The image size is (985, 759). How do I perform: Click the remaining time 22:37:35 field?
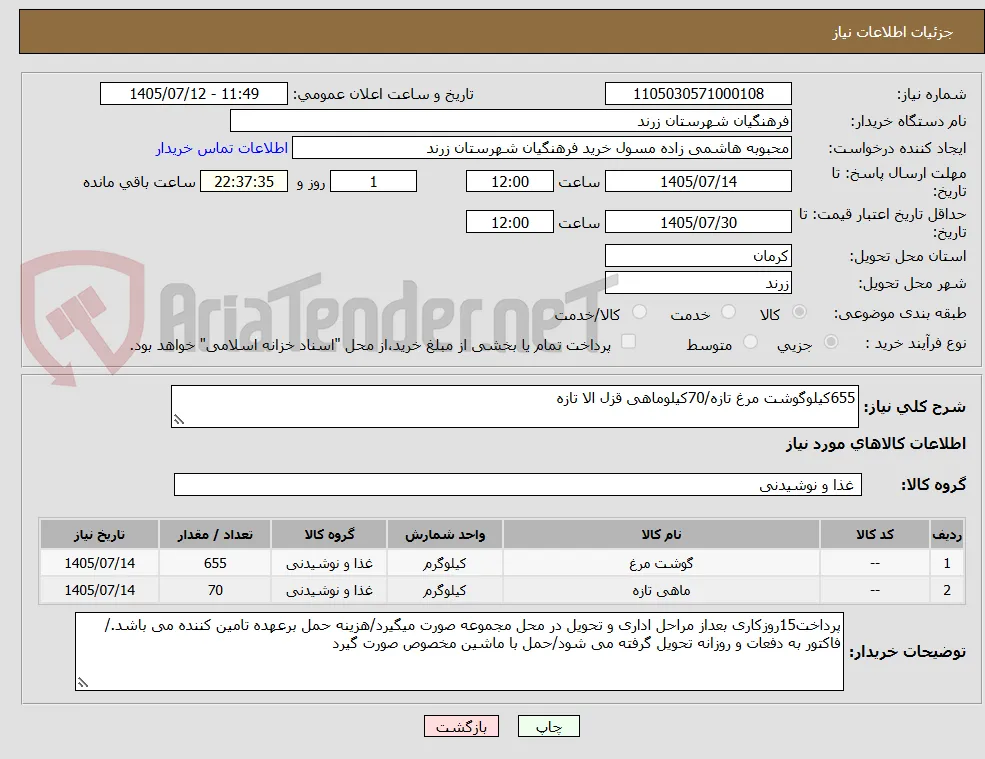coord(244,182)
